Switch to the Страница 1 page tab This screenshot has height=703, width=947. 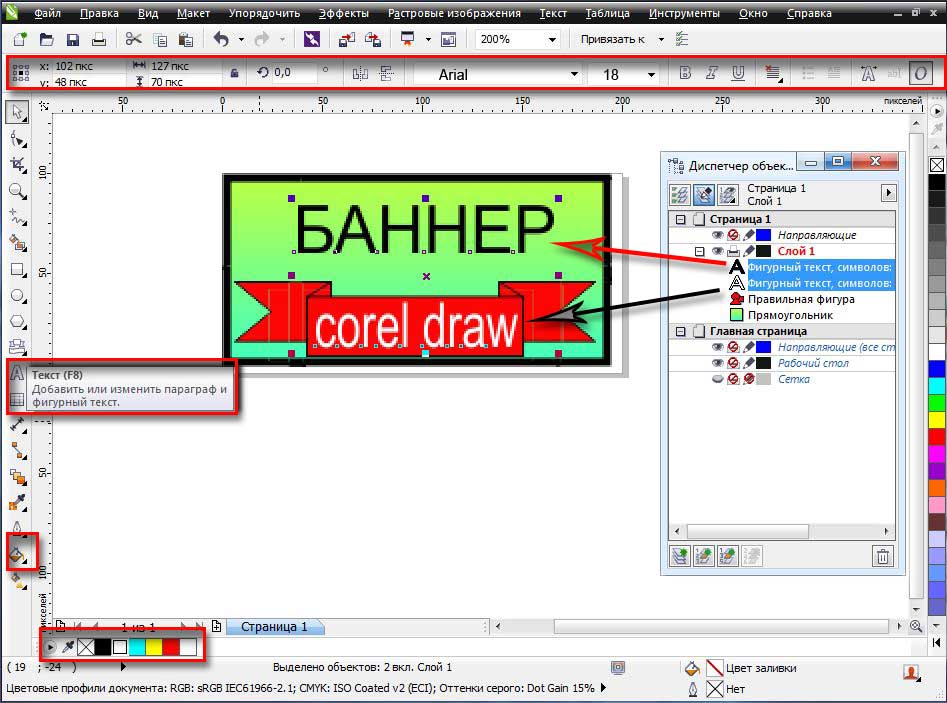tap(274, 627)
